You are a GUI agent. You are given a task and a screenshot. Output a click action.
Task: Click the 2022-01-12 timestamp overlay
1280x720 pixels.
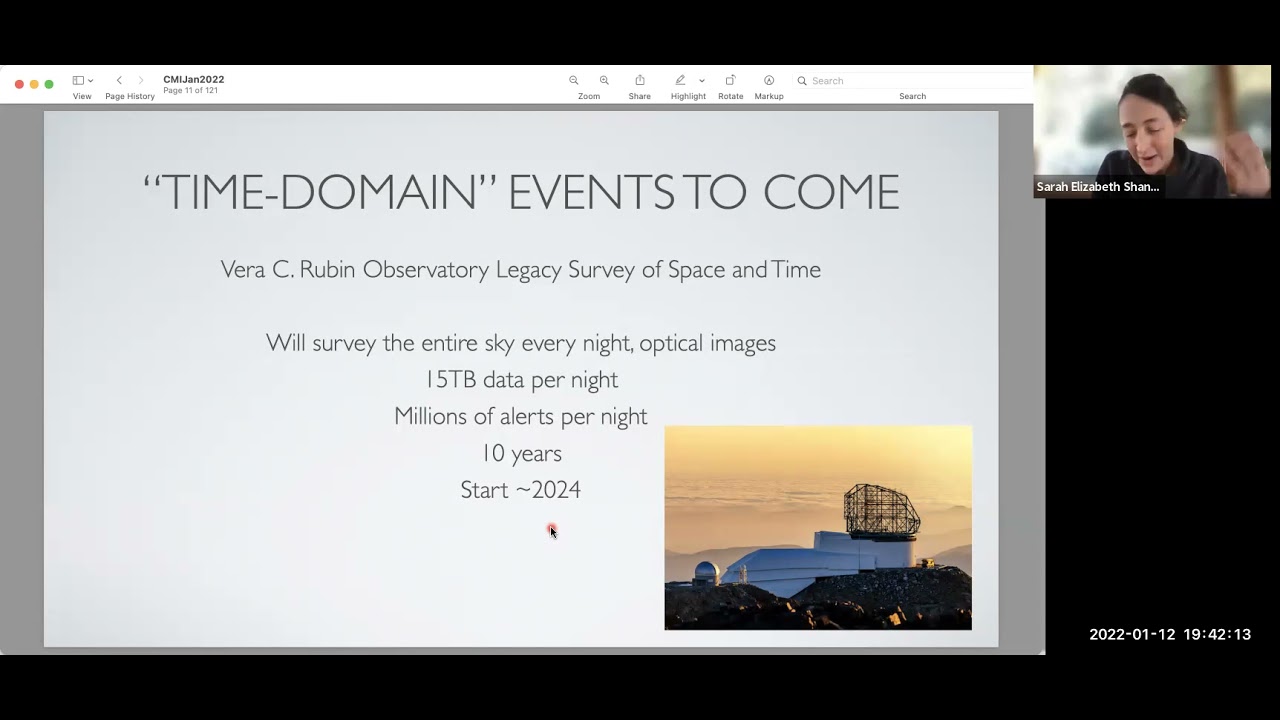pos(1170,635)
